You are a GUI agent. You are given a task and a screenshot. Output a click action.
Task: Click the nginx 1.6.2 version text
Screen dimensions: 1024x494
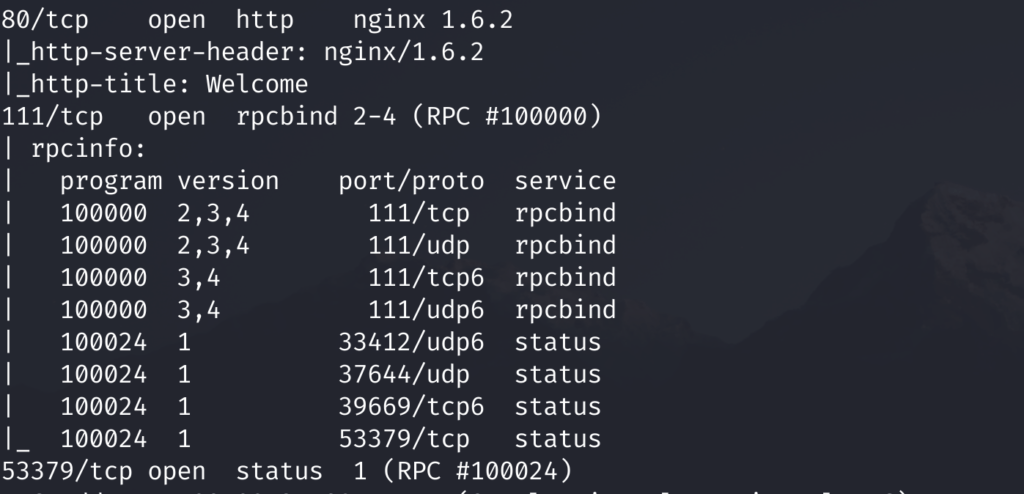433,20
